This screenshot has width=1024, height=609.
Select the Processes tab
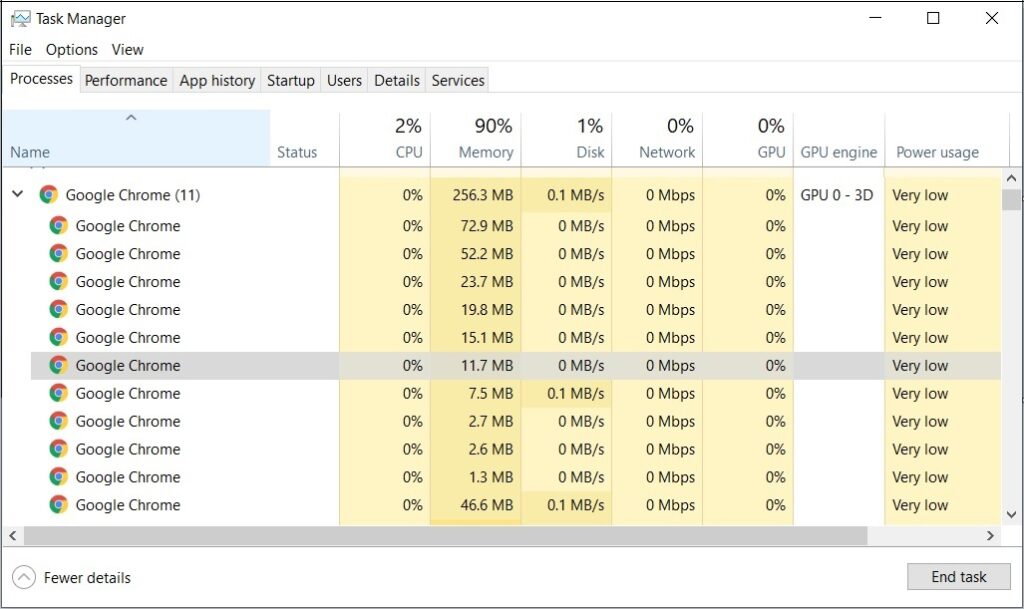tap(41, 79)
